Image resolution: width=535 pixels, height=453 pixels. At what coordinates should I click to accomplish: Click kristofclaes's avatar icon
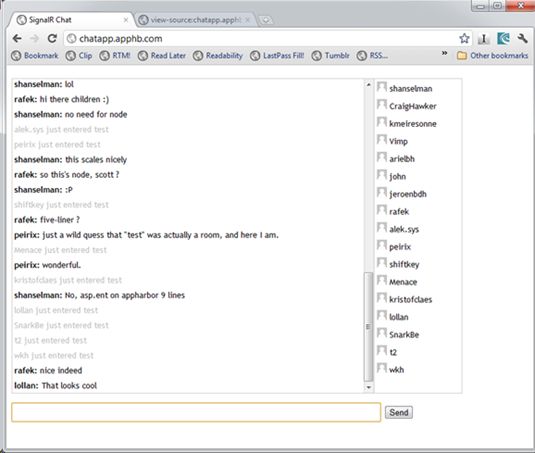click(x=382, y=298)
